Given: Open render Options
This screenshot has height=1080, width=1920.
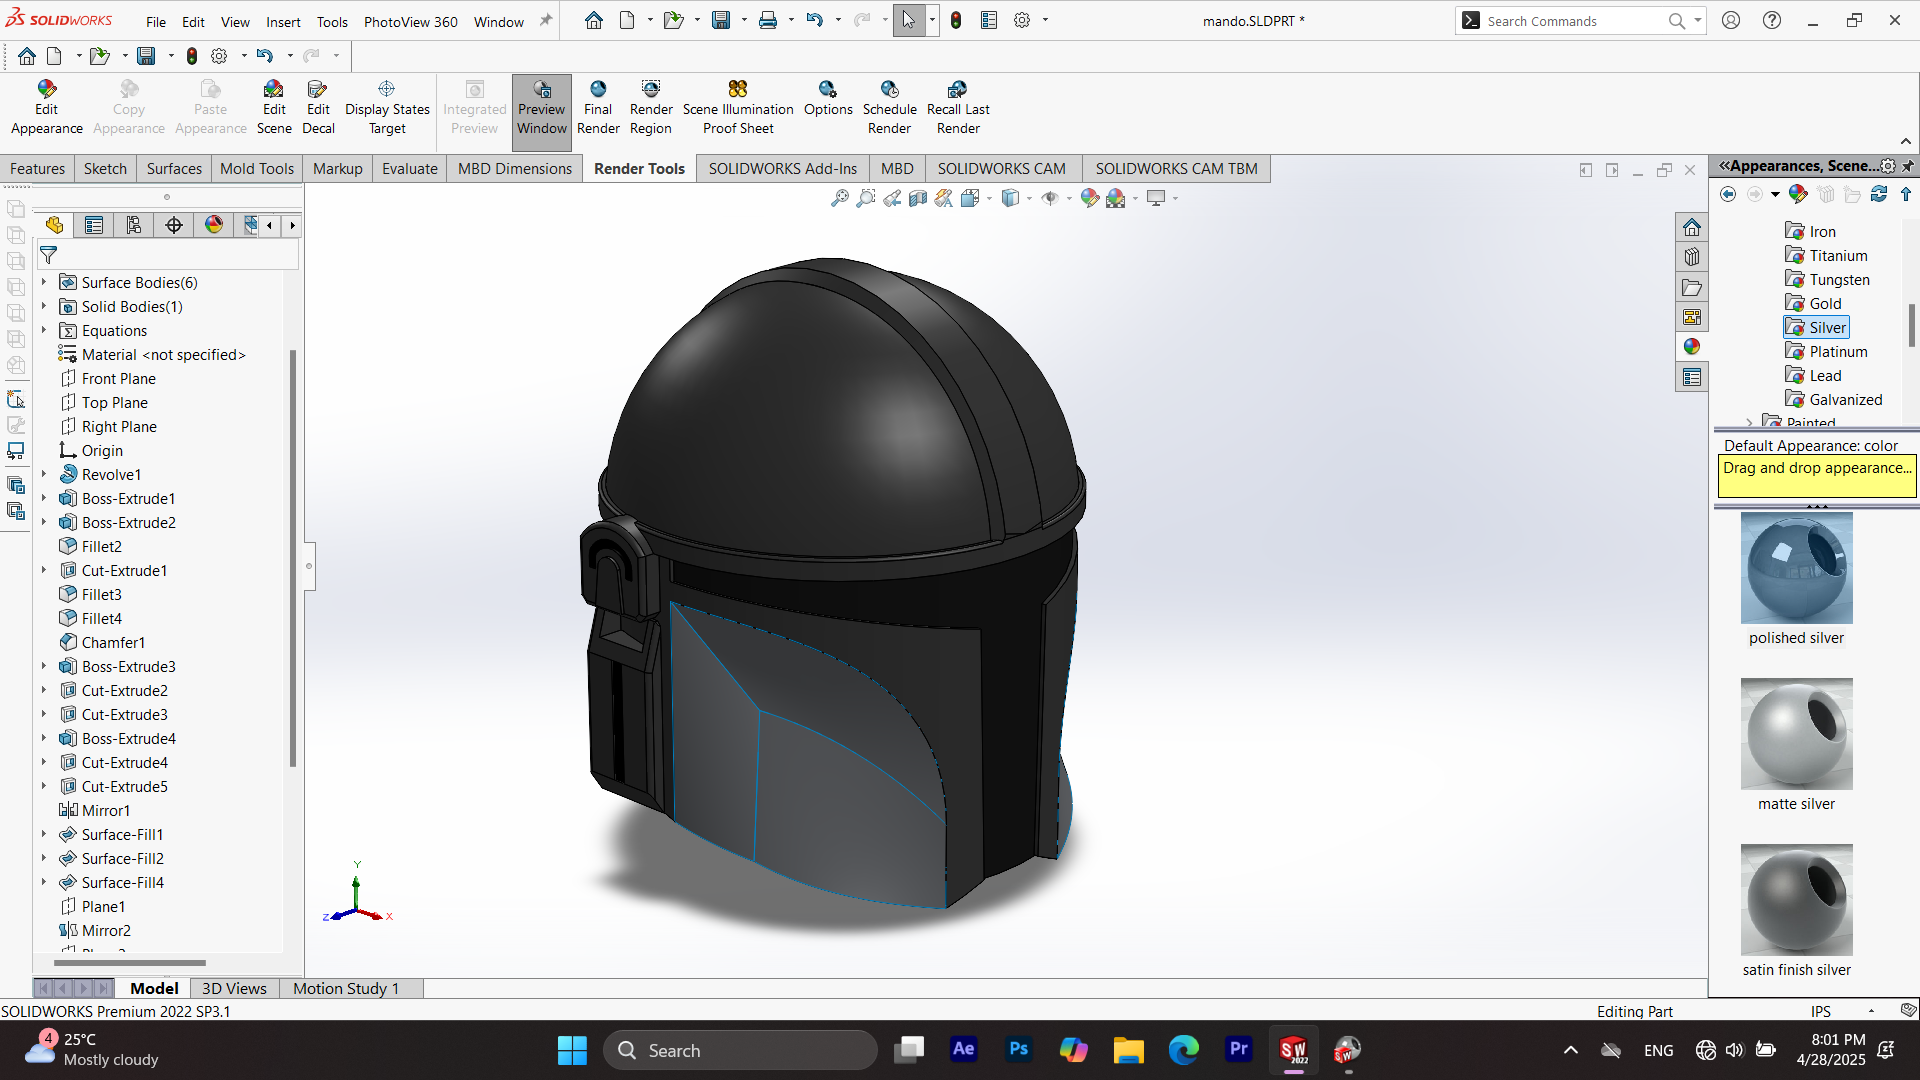Looking at the screenshot, I should tap(828, 98).
